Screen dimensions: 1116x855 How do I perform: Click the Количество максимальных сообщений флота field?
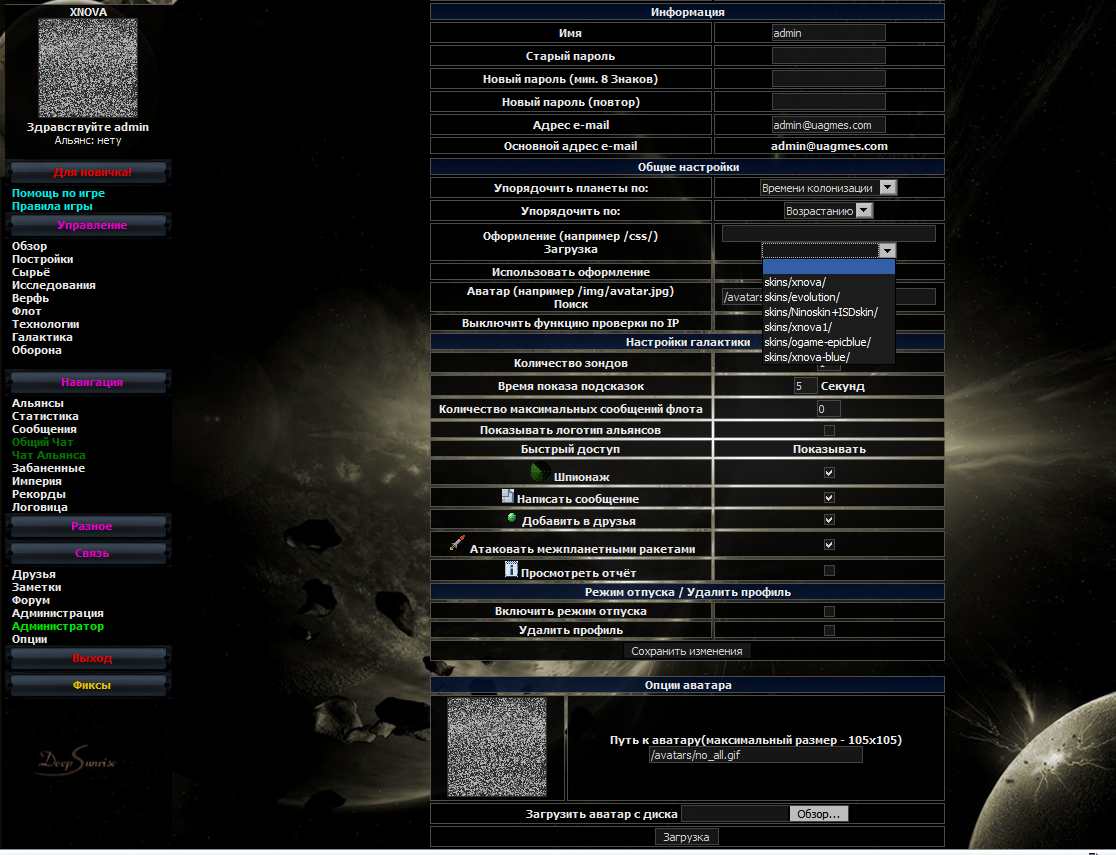[828, 409]
